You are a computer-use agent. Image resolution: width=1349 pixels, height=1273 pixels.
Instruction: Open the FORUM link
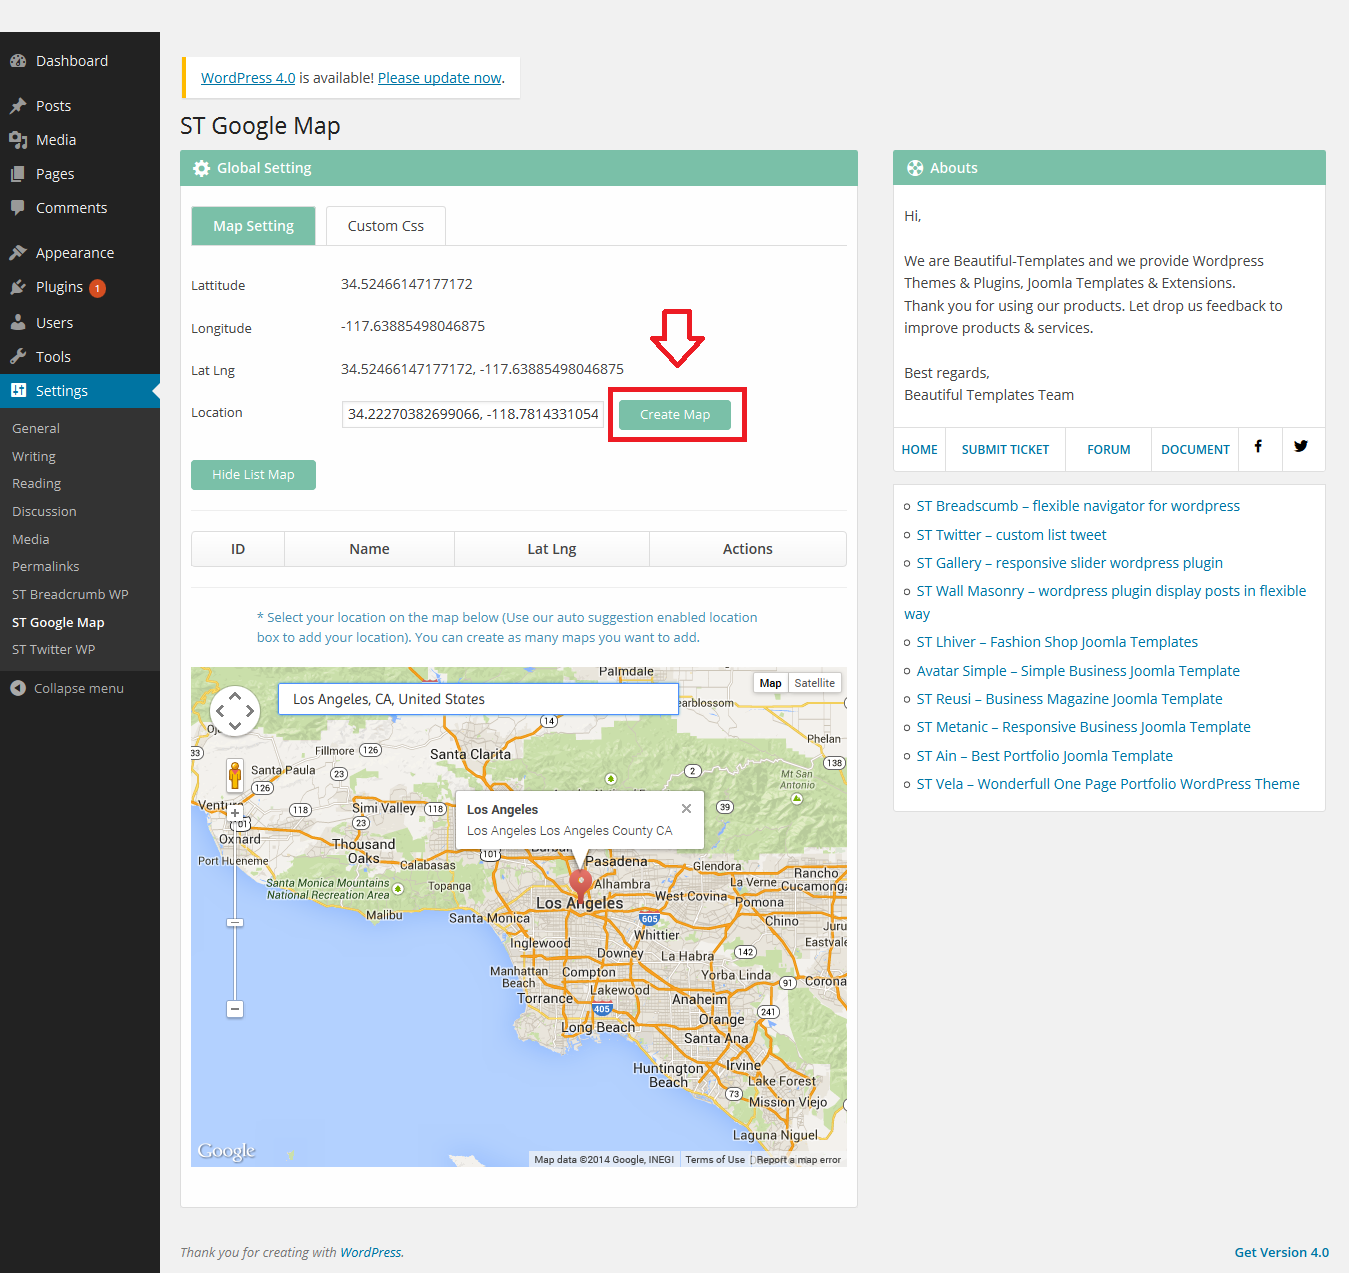[x=1109, y=450]
